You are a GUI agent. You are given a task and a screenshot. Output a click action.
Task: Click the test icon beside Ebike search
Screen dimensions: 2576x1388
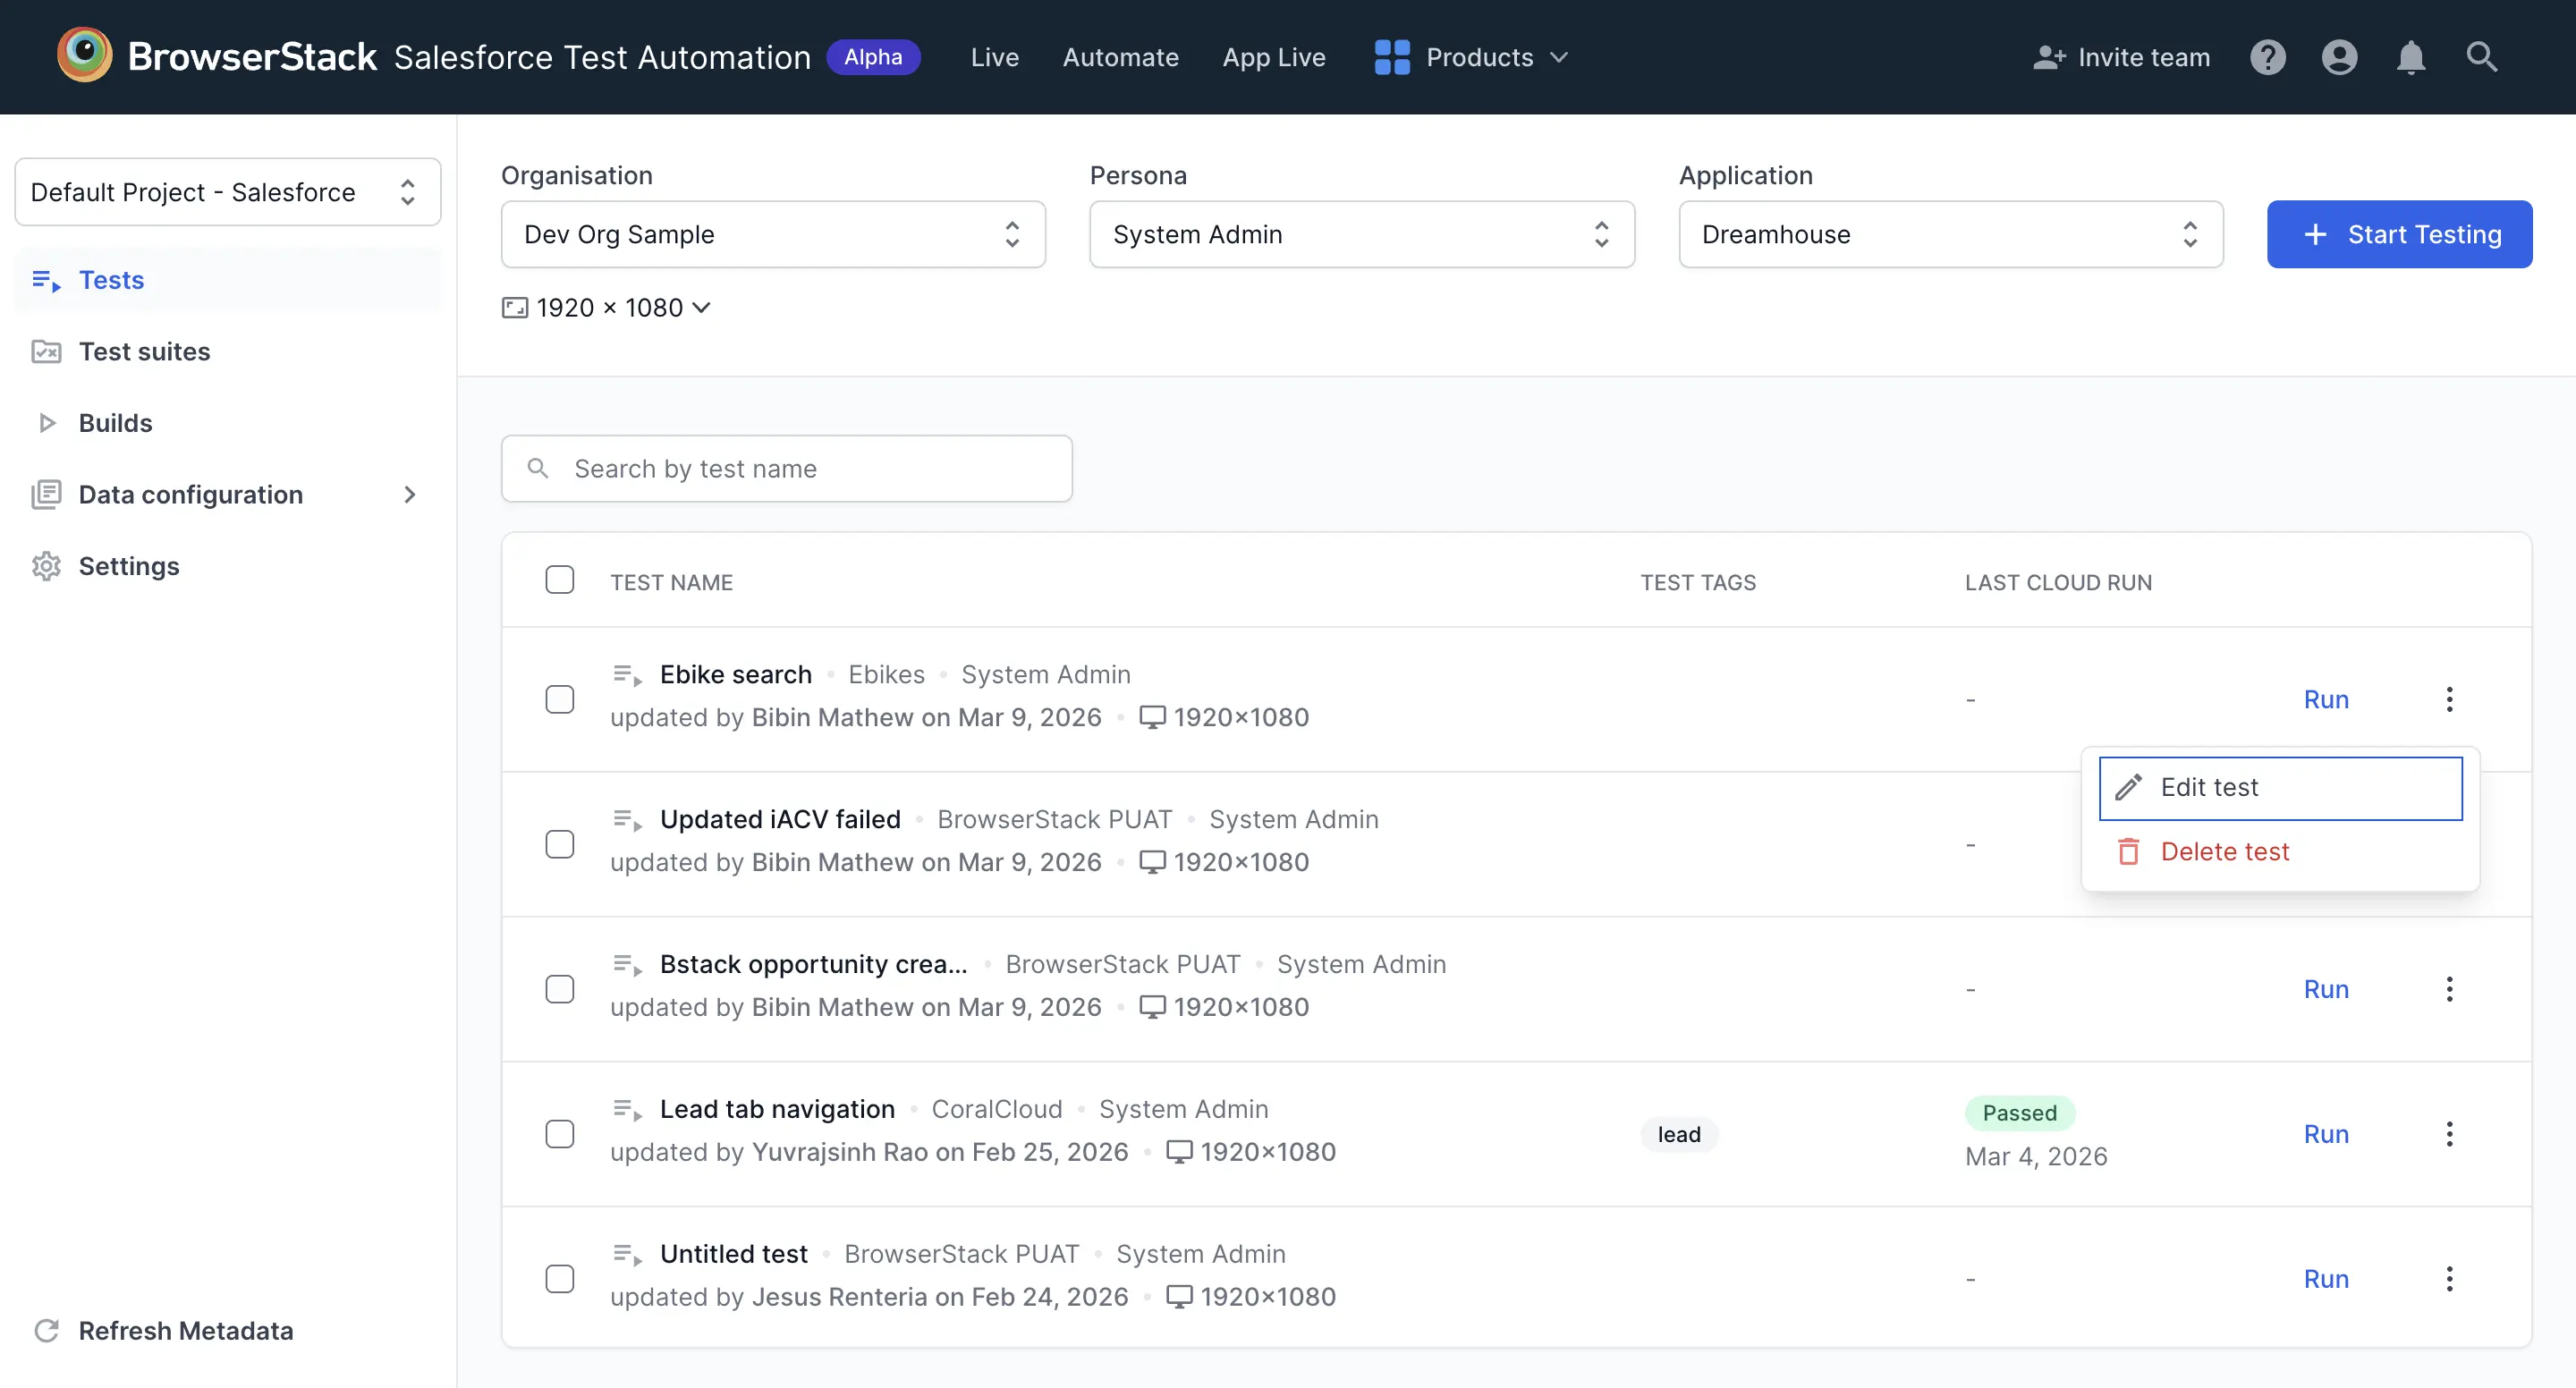627,675
